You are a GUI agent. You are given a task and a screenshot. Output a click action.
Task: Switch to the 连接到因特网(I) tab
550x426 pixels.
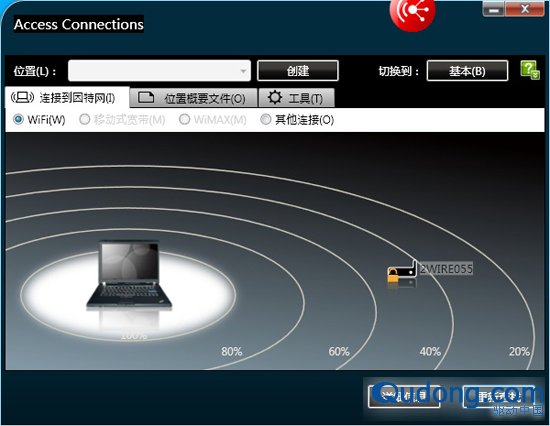click(x=67, y=98)
